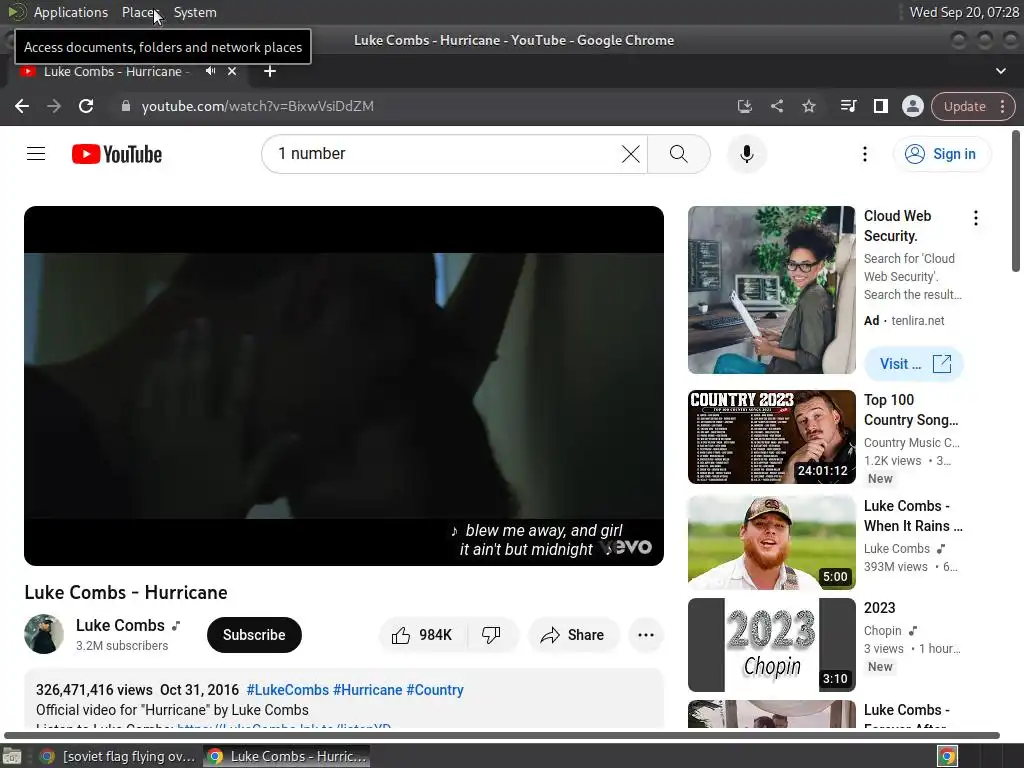Image resolution: width=1024 pixels, height=768 pixels.
Task: Open the YouTube guide hamburger menu
Action: tap(36, 154)
